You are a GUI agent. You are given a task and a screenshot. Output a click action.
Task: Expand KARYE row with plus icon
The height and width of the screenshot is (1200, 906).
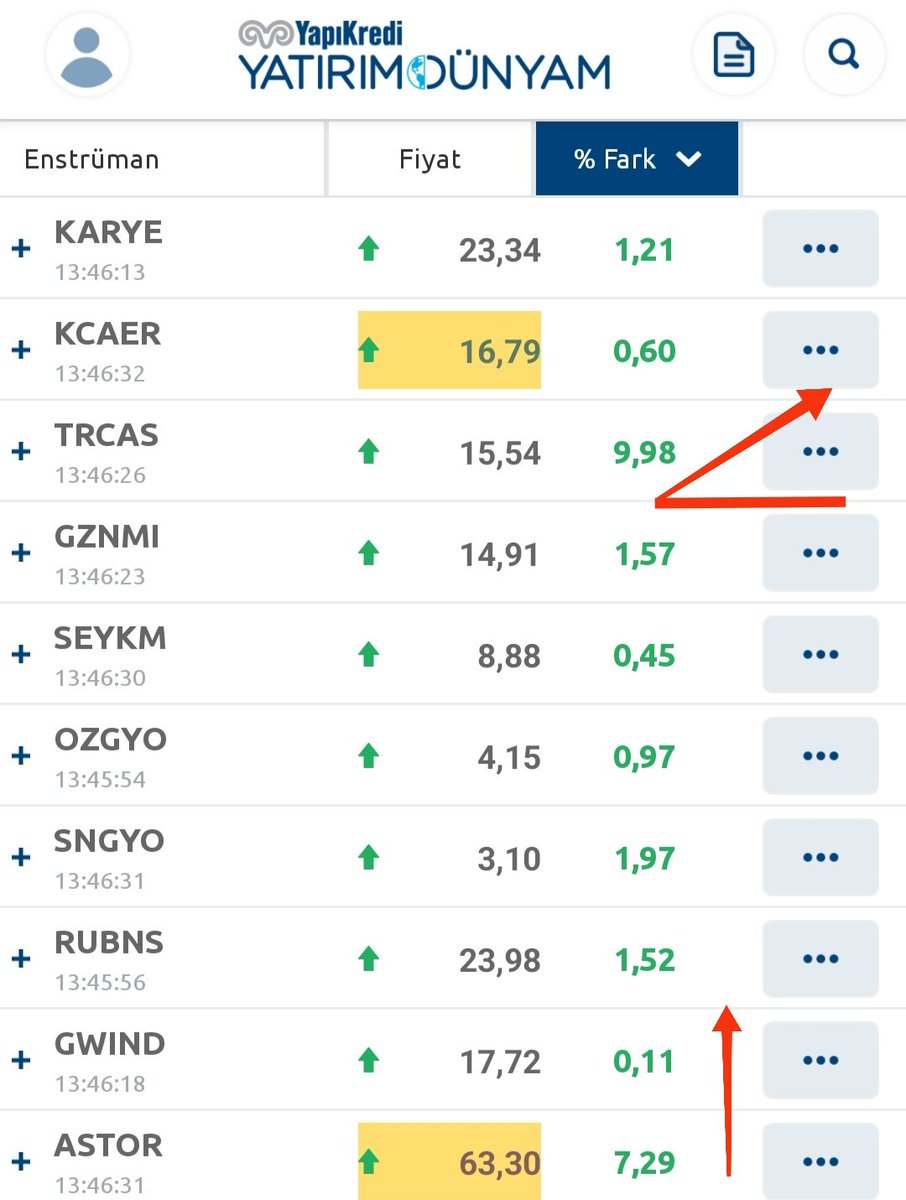pos(21,249)
